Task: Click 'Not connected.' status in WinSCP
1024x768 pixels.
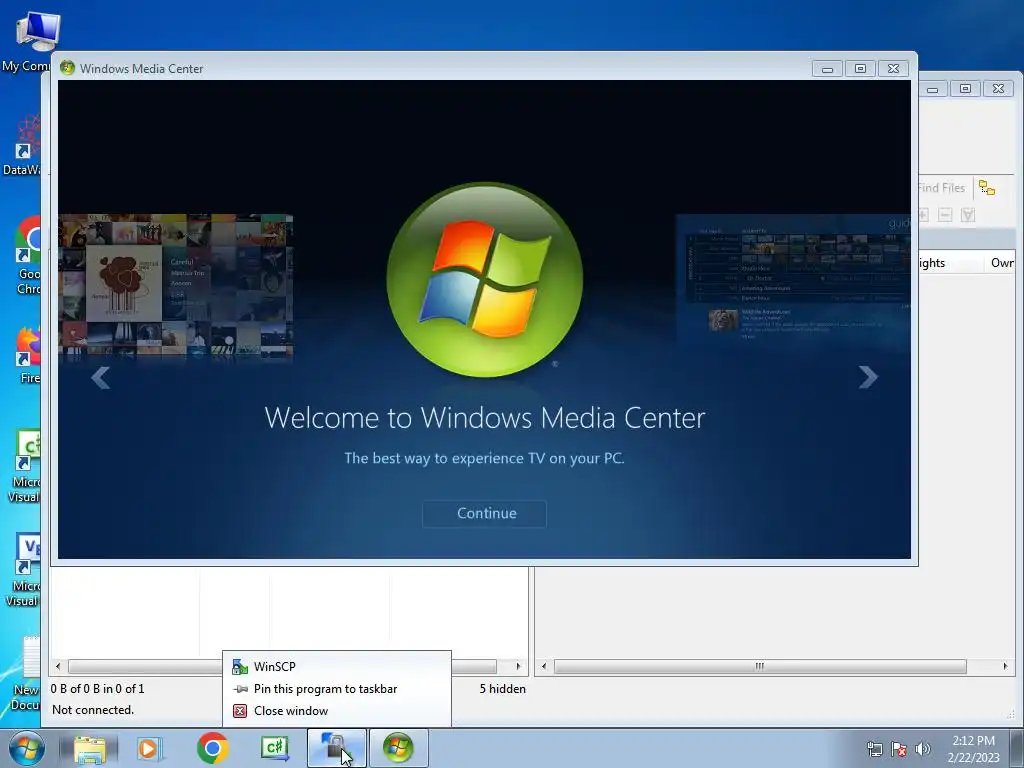Action: [93, 710]
